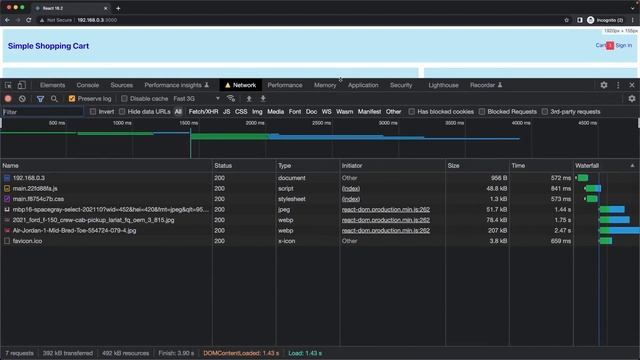
Task: Open DevTools more options menu
Action: point(618,85)
